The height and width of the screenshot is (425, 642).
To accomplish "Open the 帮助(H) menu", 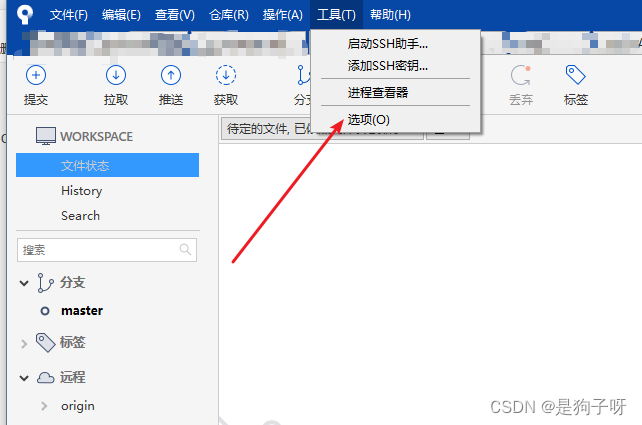I will [x=390, y=15].
